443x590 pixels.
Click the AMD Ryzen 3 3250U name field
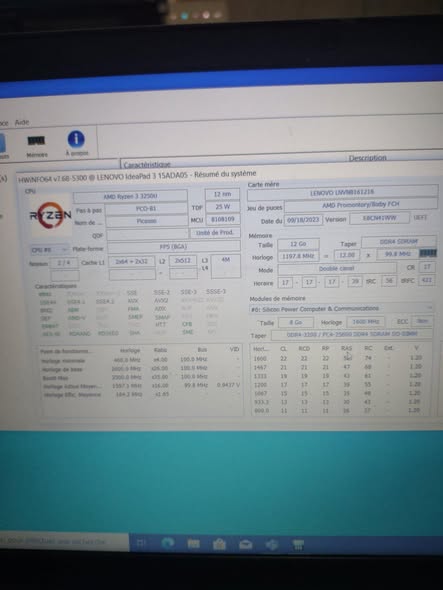130,196
